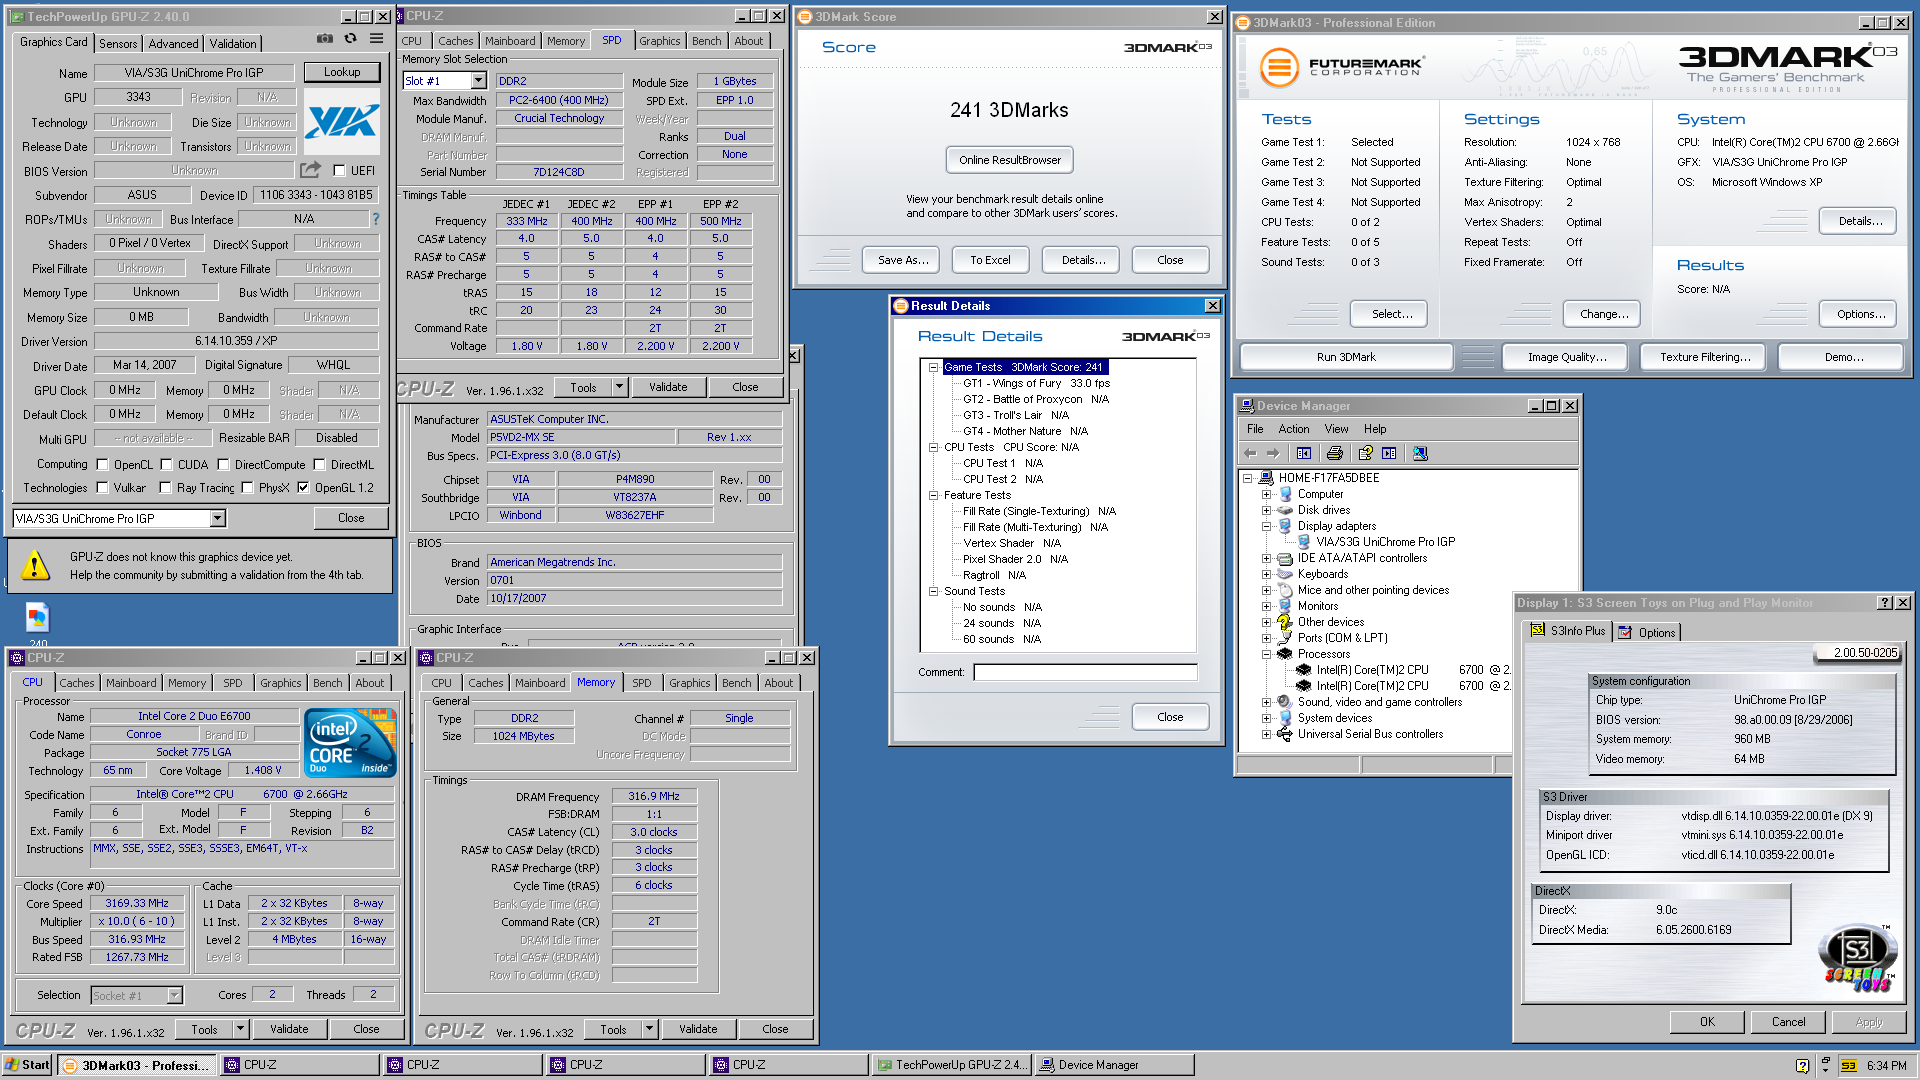Click the show/hide console tree icon in Device Manager
The height and width of the screenshot is (1080, 1920).
click(x=1304, y=453)
